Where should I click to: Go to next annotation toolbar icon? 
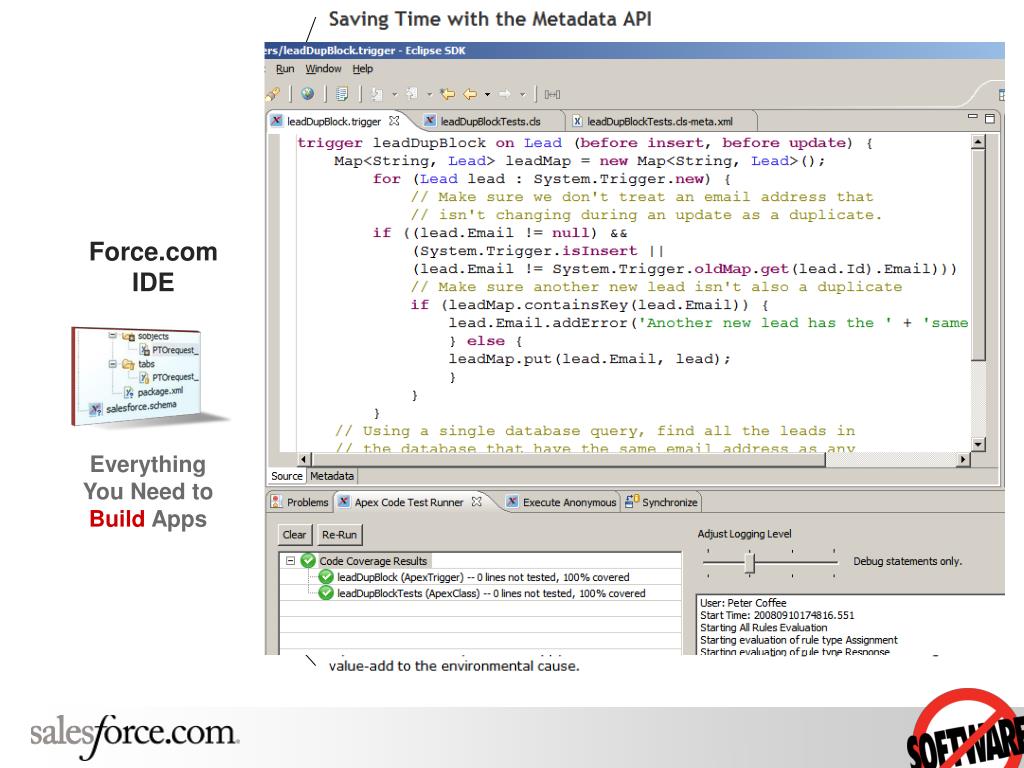(x=377, y=94)
